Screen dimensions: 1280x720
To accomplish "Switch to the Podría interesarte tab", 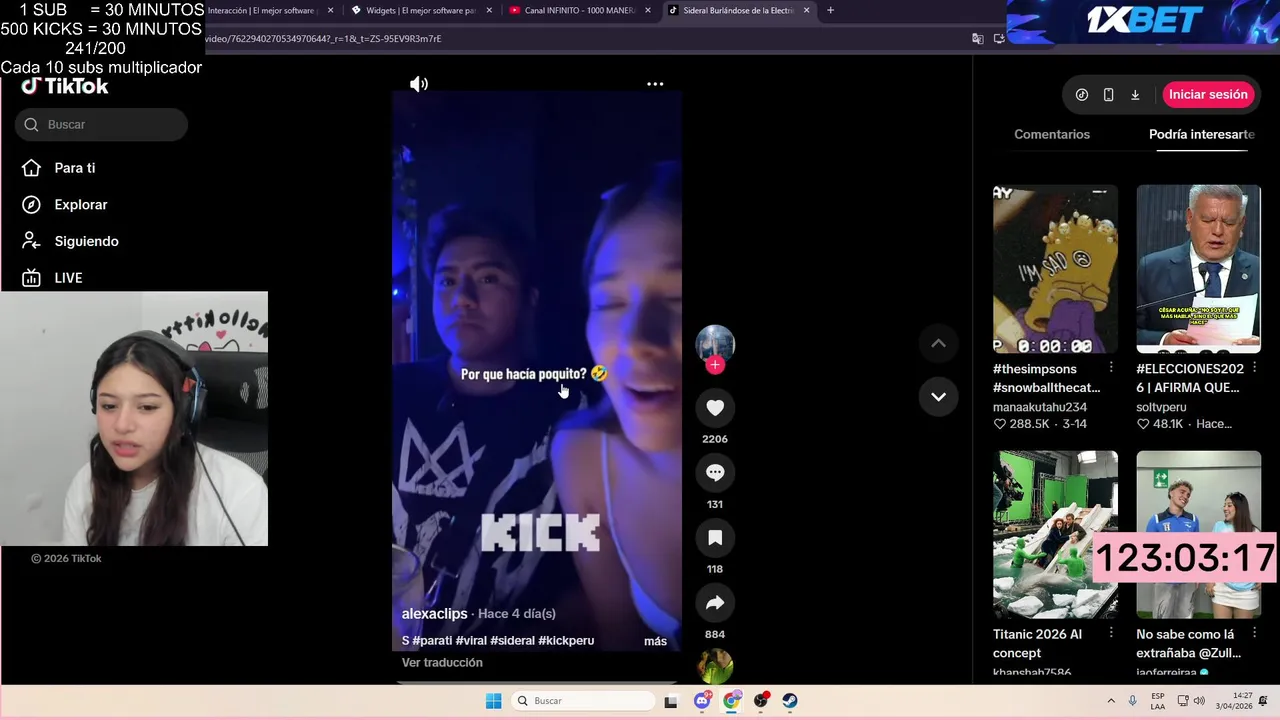I will [1202, 134].
